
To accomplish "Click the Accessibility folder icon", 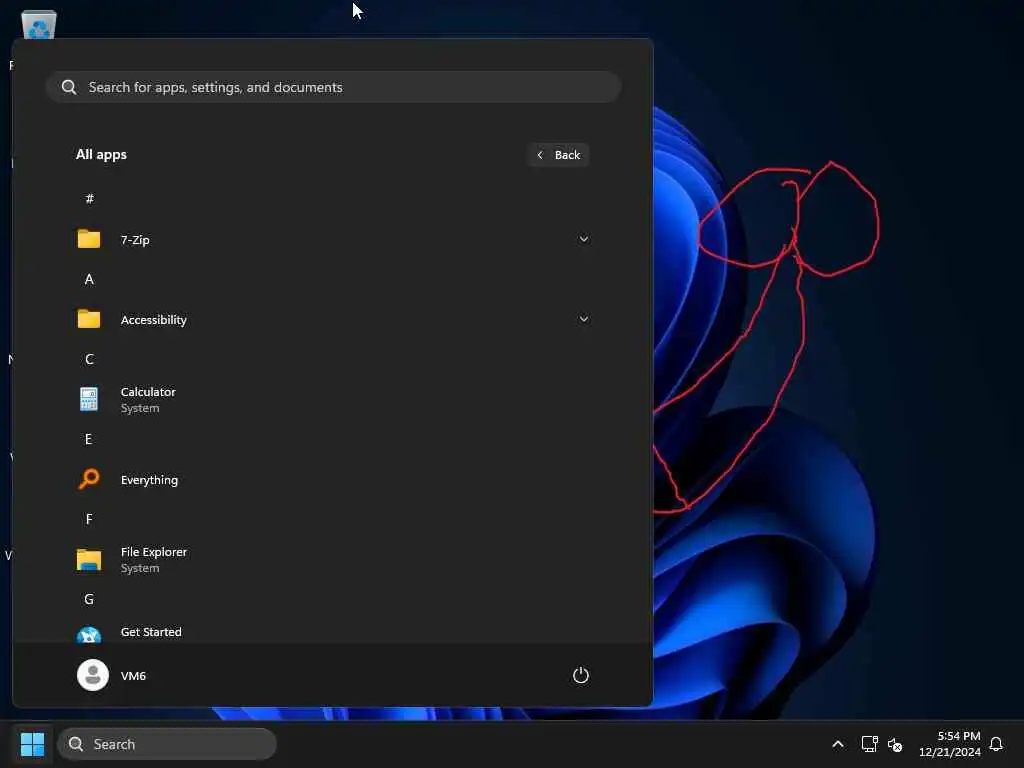I will point(89,319).
